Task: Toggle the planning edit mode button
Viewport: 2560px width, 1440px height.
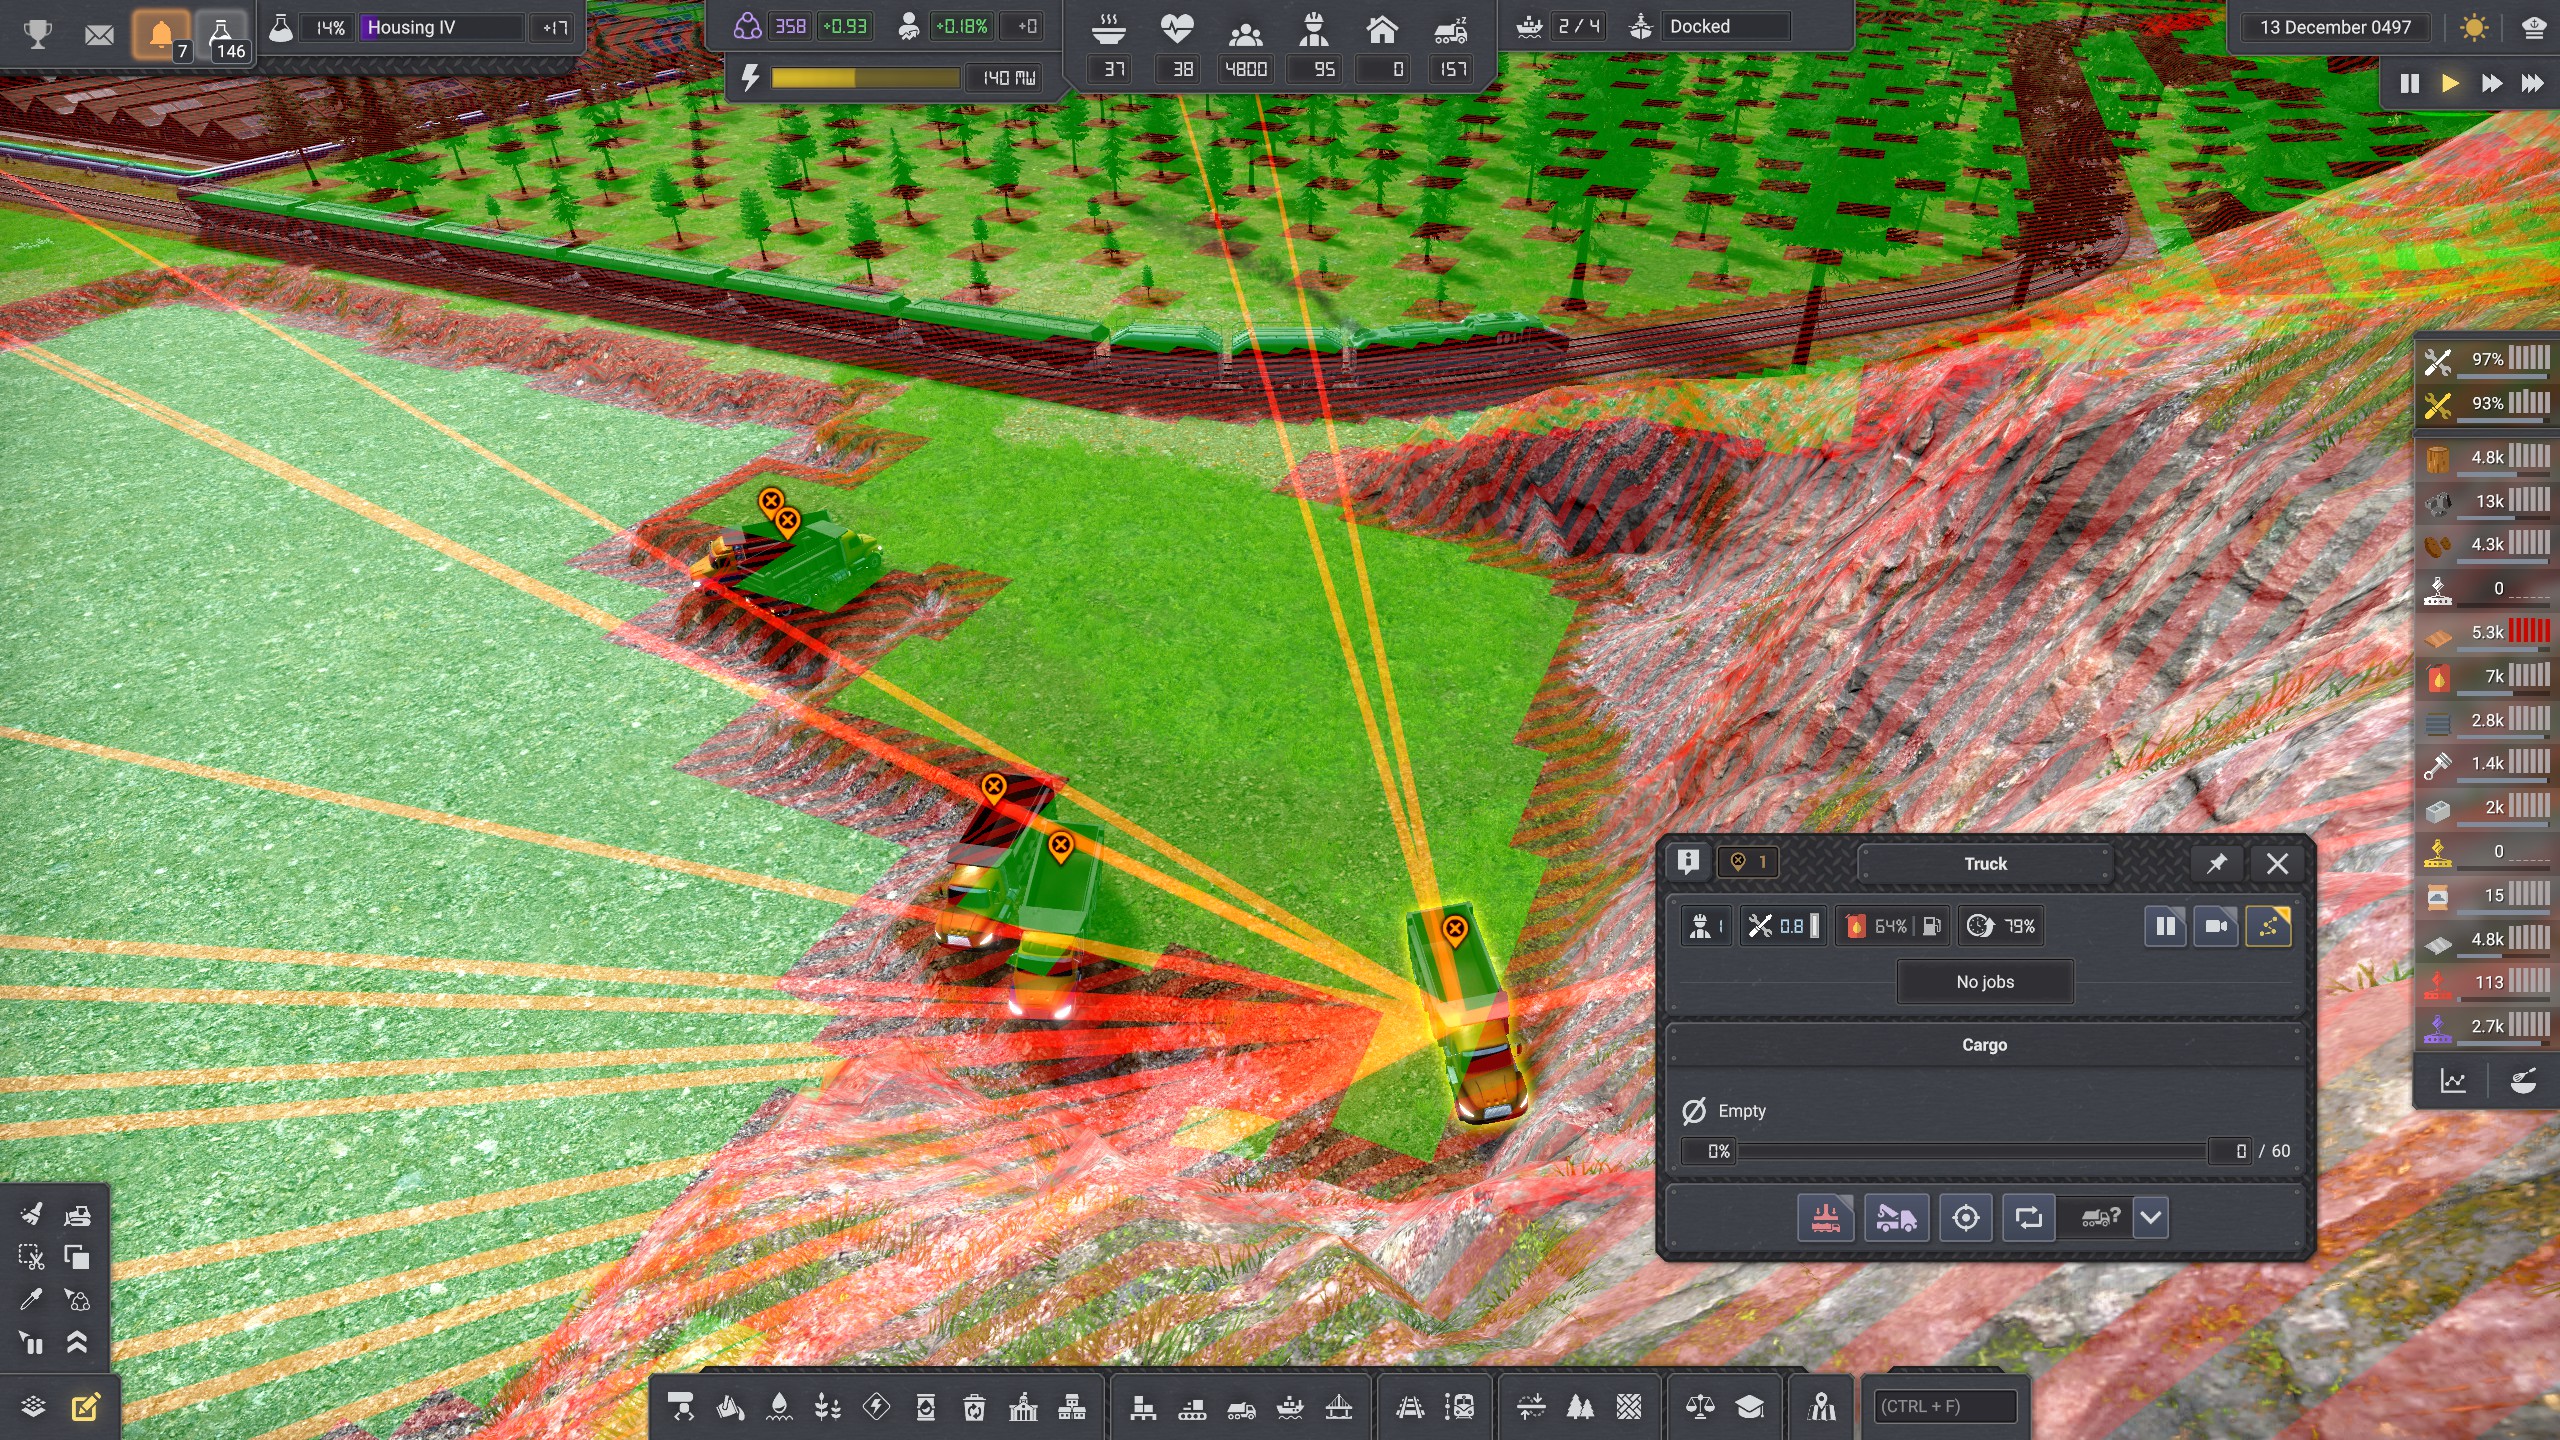Action: coord(86,1407)
